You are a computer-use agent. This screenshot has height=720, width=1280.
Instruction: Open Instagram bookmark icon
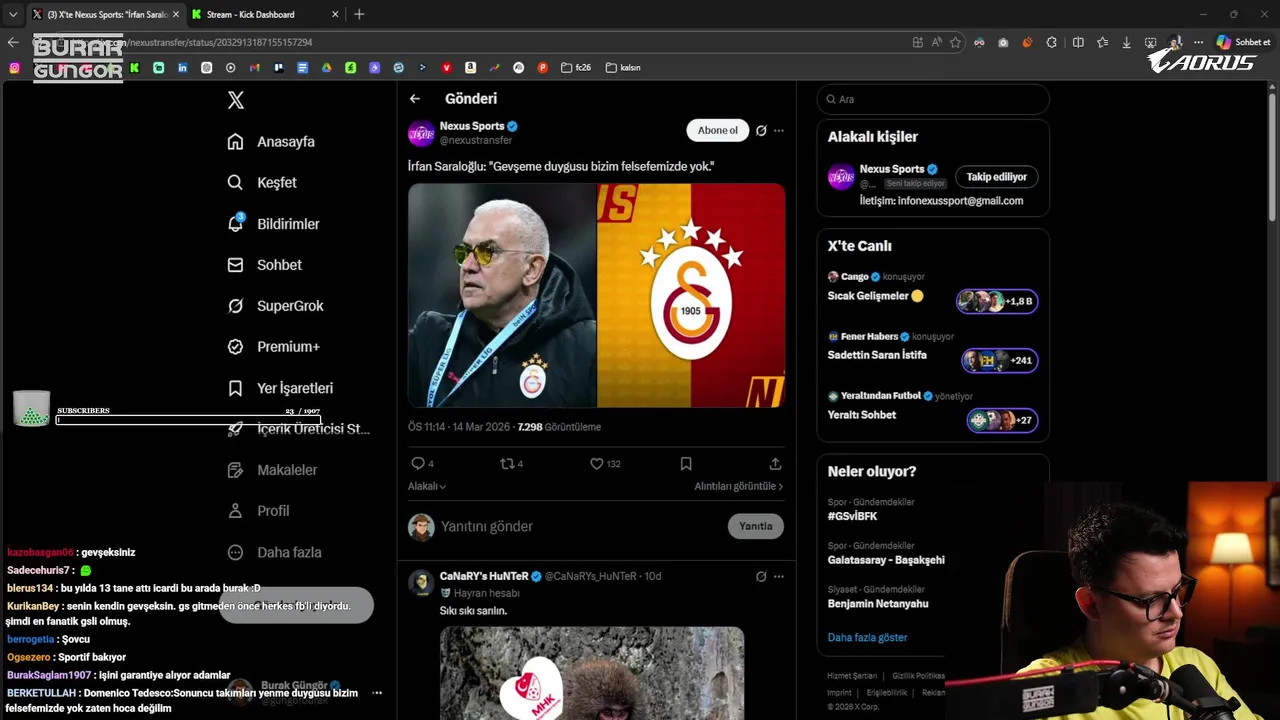click(14, 68)
